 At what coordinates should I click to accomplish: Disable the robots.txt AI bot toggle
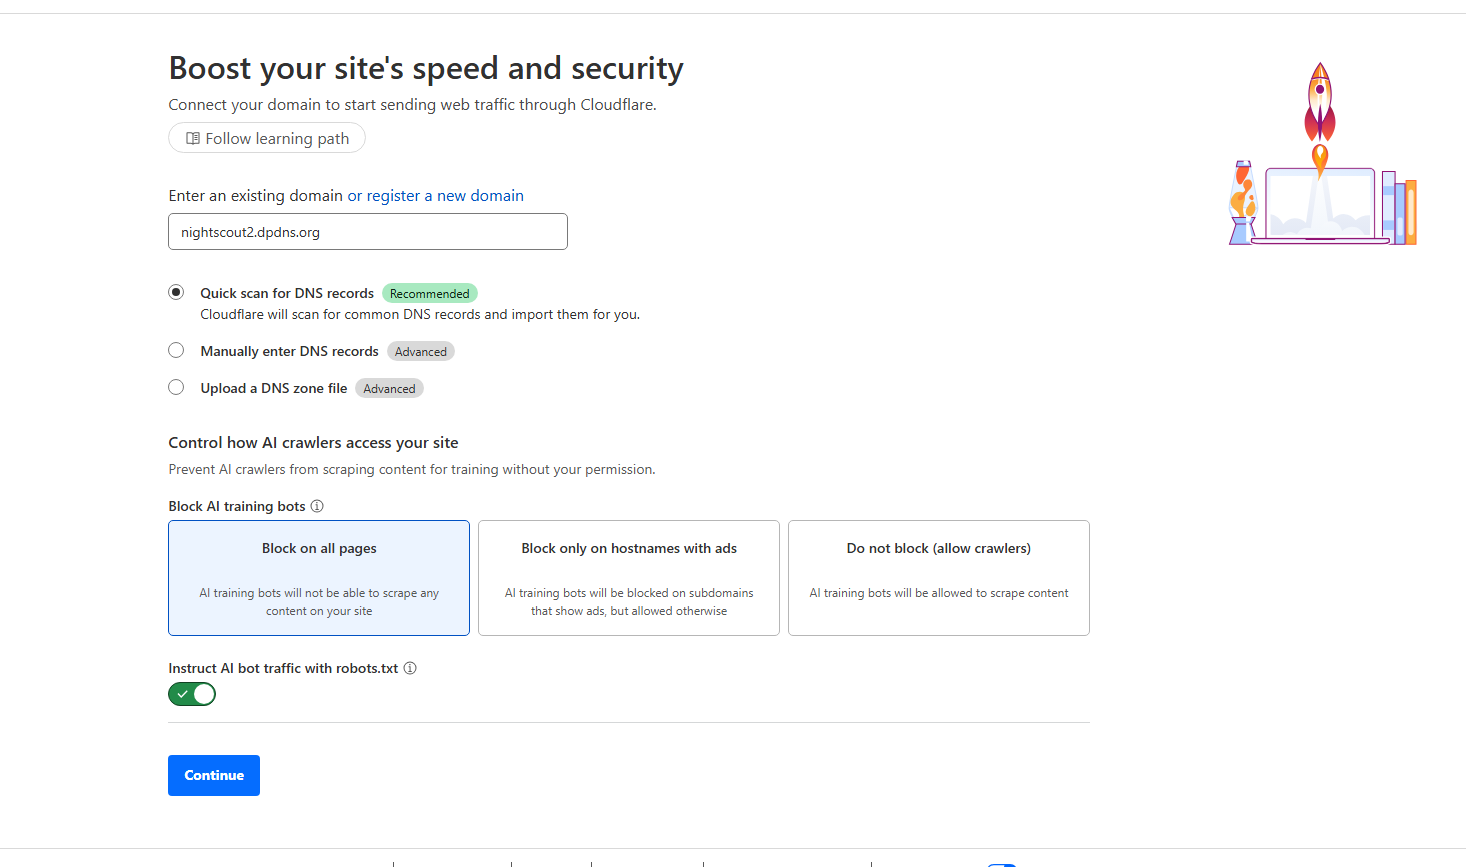192,694
